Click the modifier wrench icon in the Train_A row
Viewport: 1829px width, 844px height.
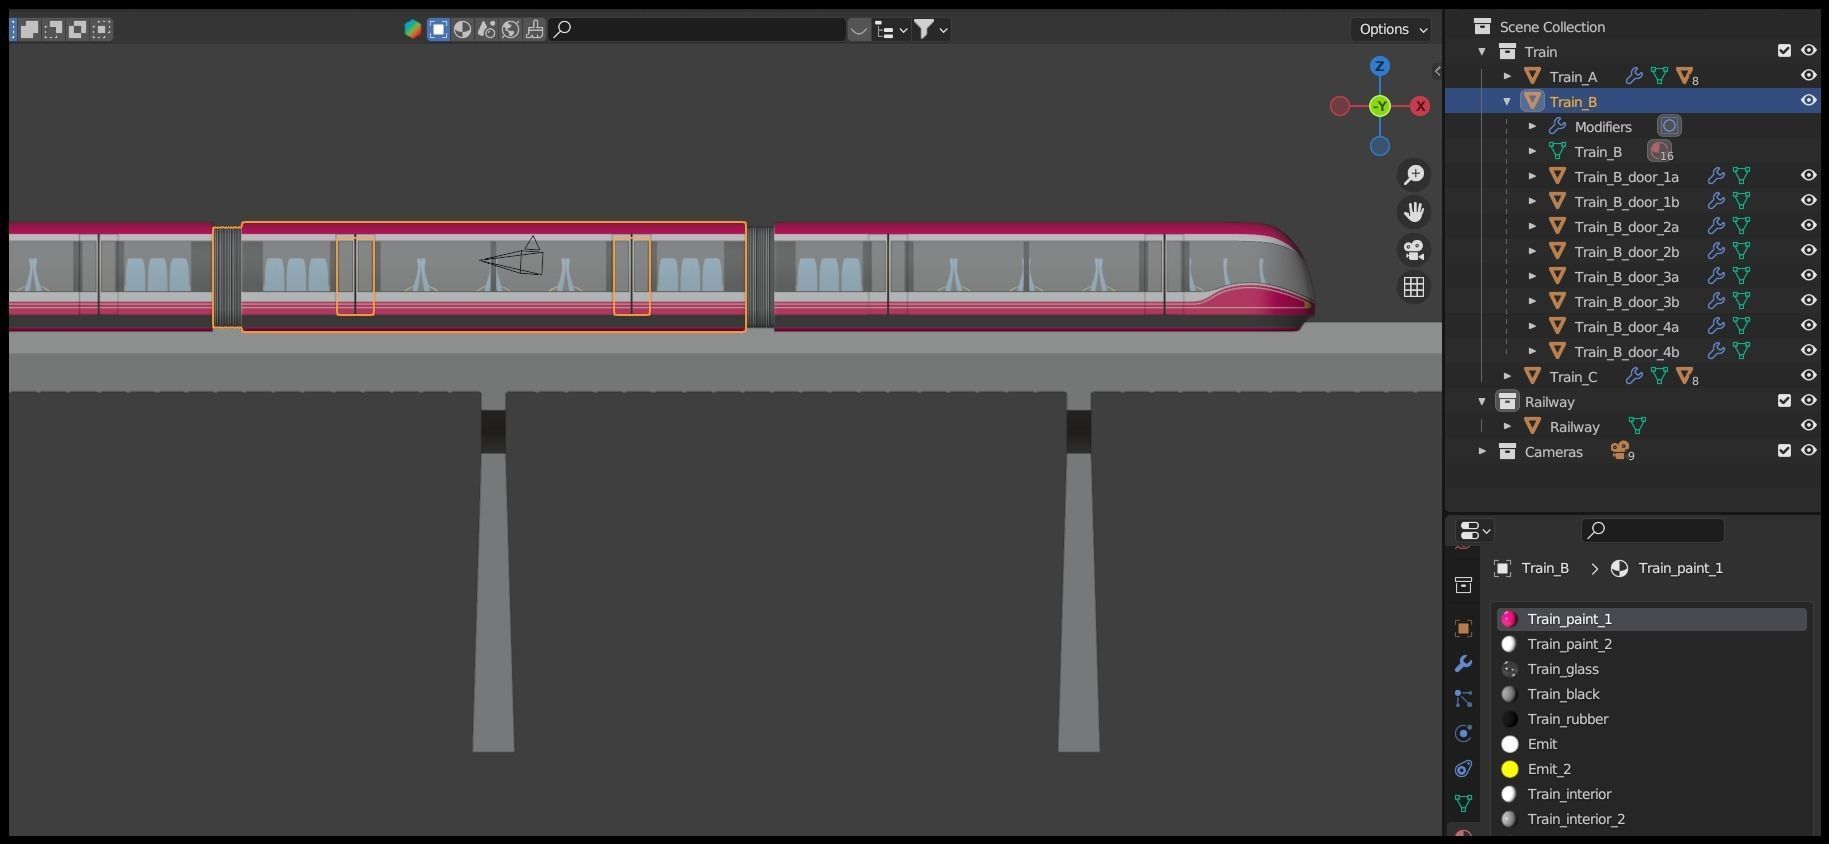click(x=1635, y=76)
